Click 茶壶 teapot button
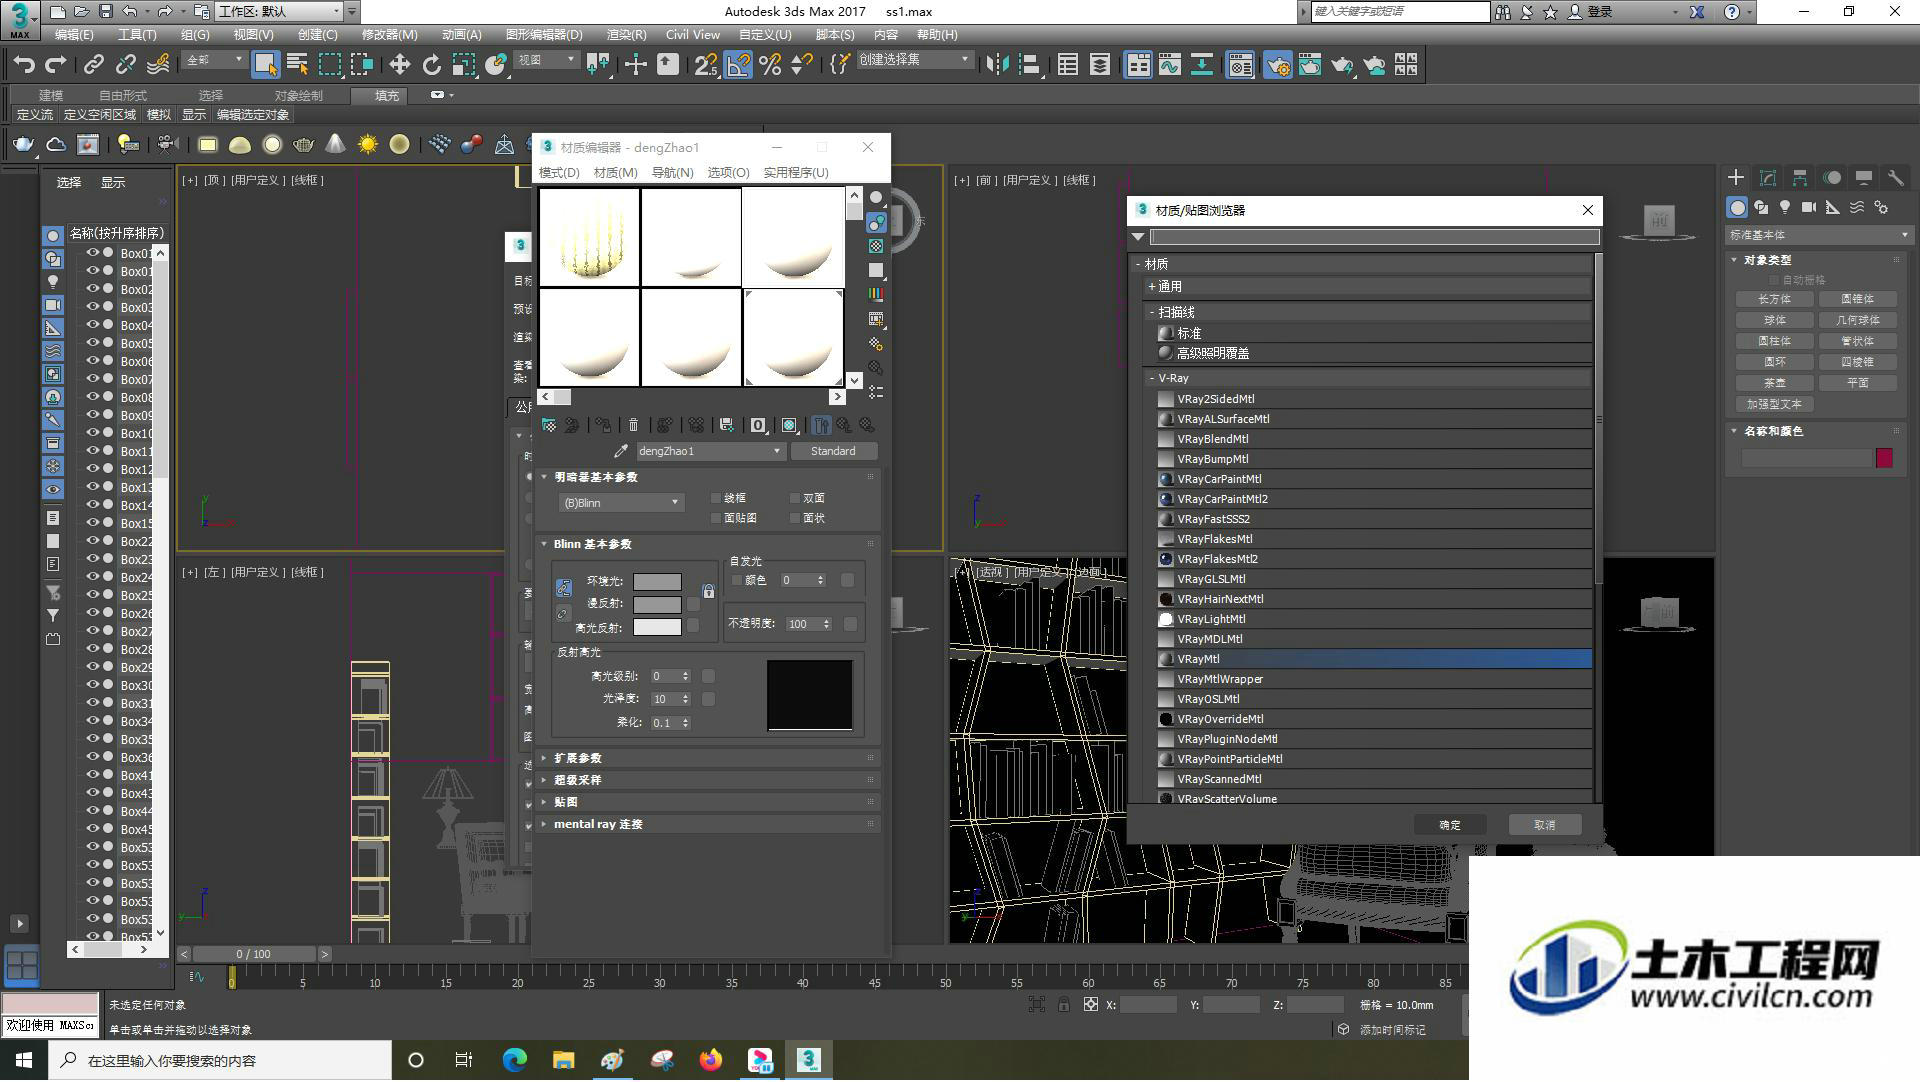 coord(1774,383)
